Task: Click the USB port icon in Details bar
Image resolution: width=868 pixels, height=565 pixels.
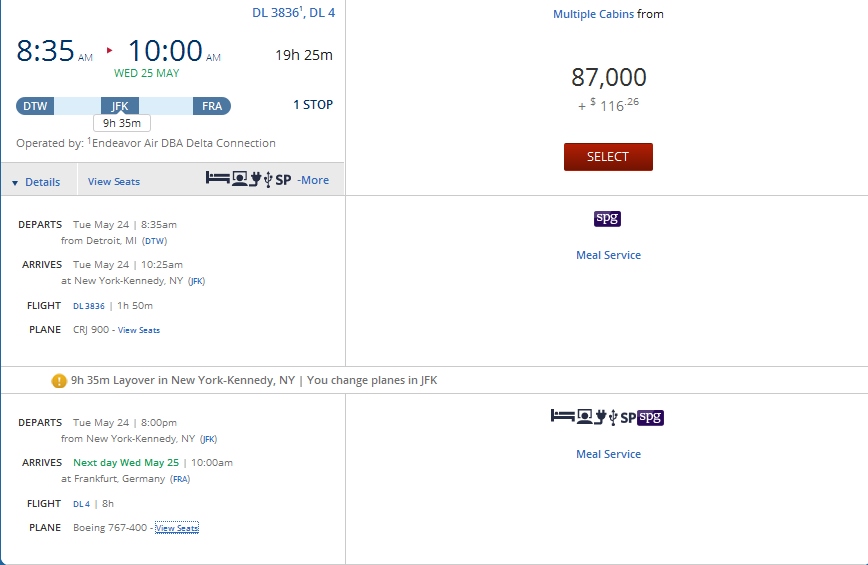Action: click(267, 179)
